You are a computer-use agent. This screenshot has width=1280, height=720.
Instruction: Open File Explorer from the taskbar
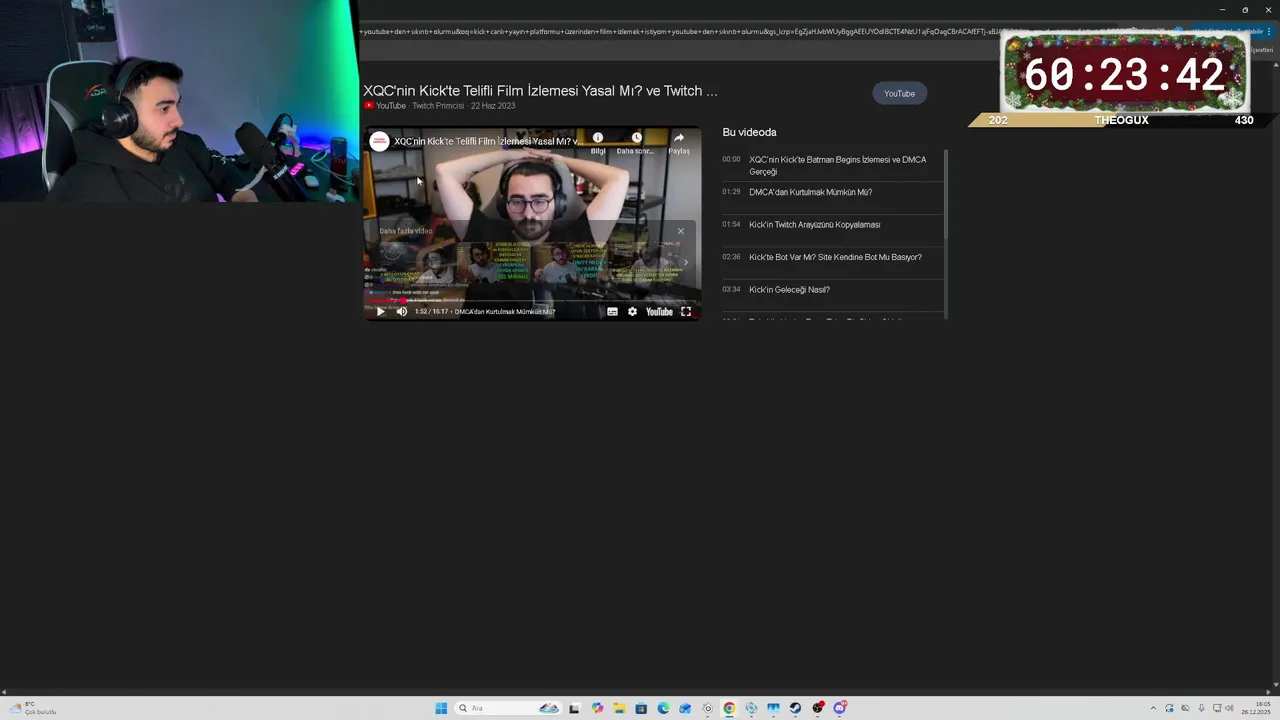pos(619,708)
